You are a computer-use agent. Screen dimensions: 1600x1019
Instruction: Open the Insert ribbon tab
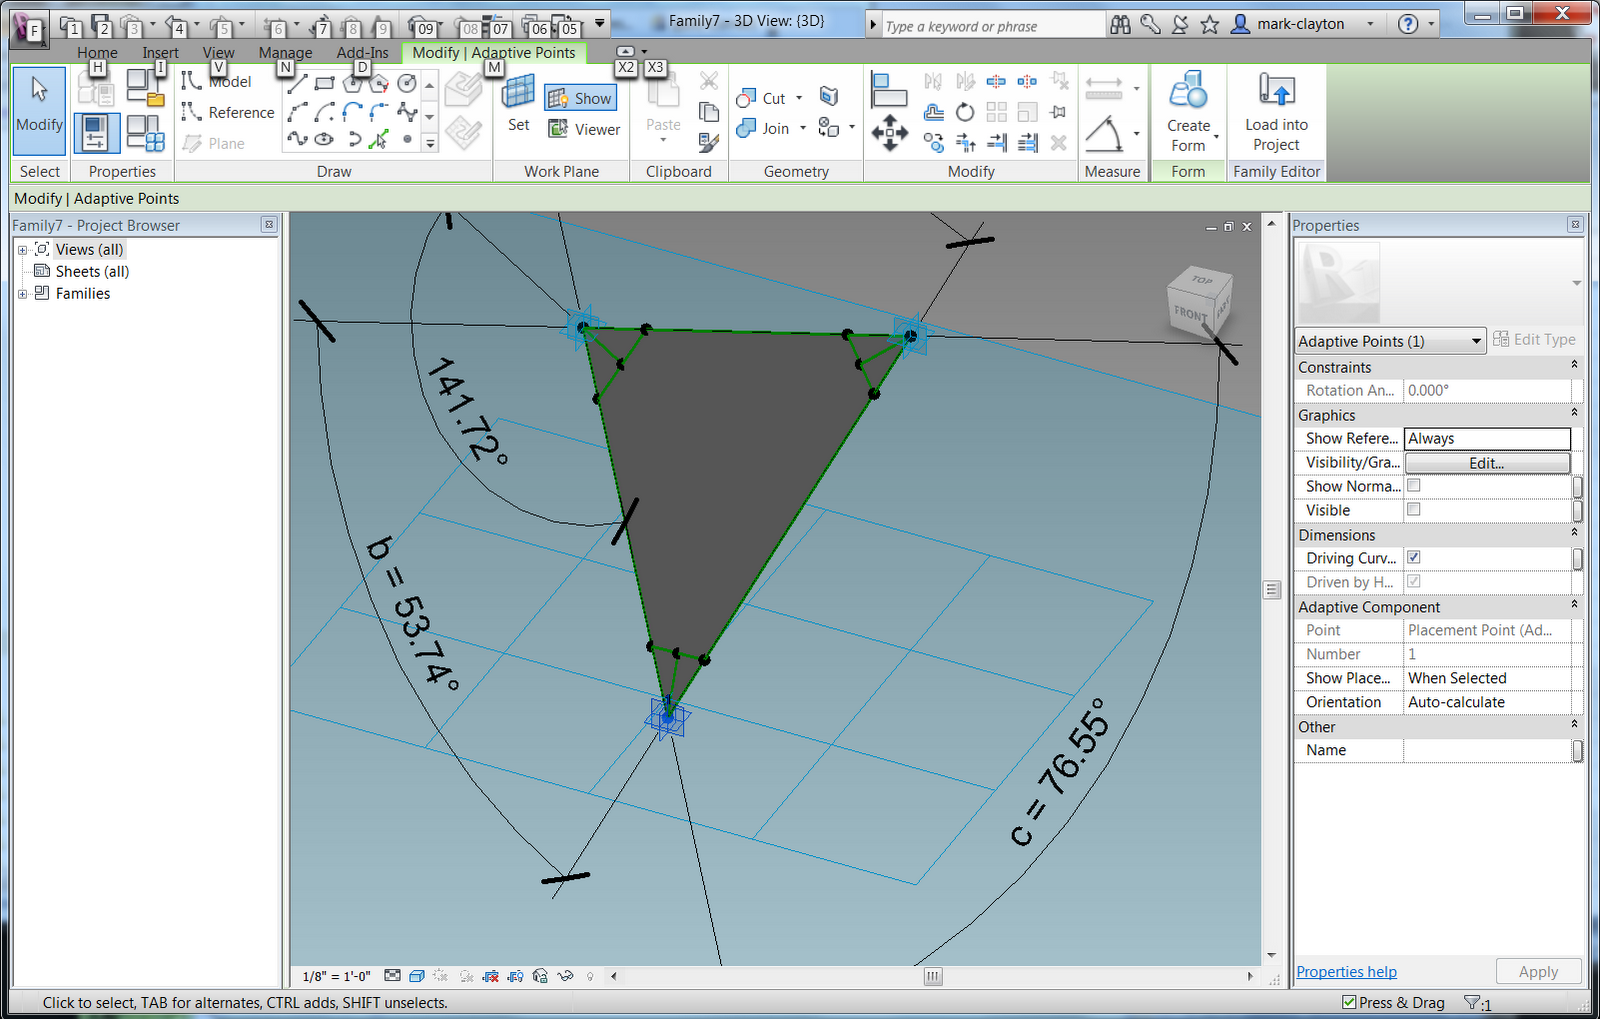click(x=161, y=52)
